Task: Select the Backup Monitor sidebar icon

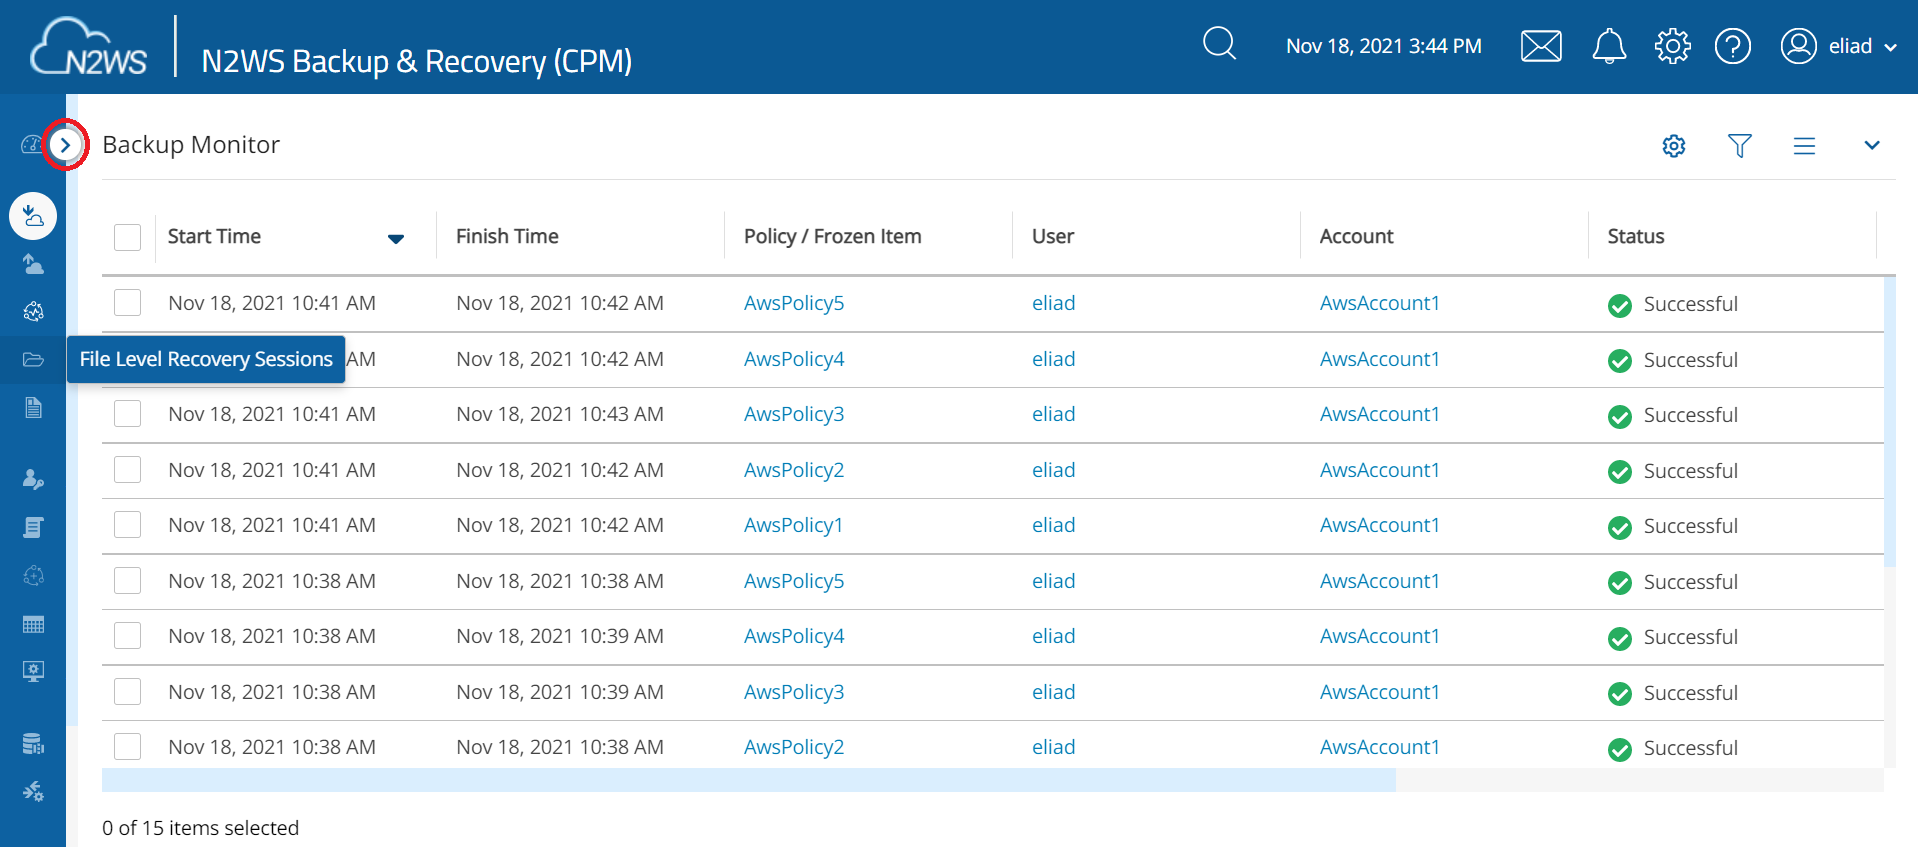Action: point(33,216)
